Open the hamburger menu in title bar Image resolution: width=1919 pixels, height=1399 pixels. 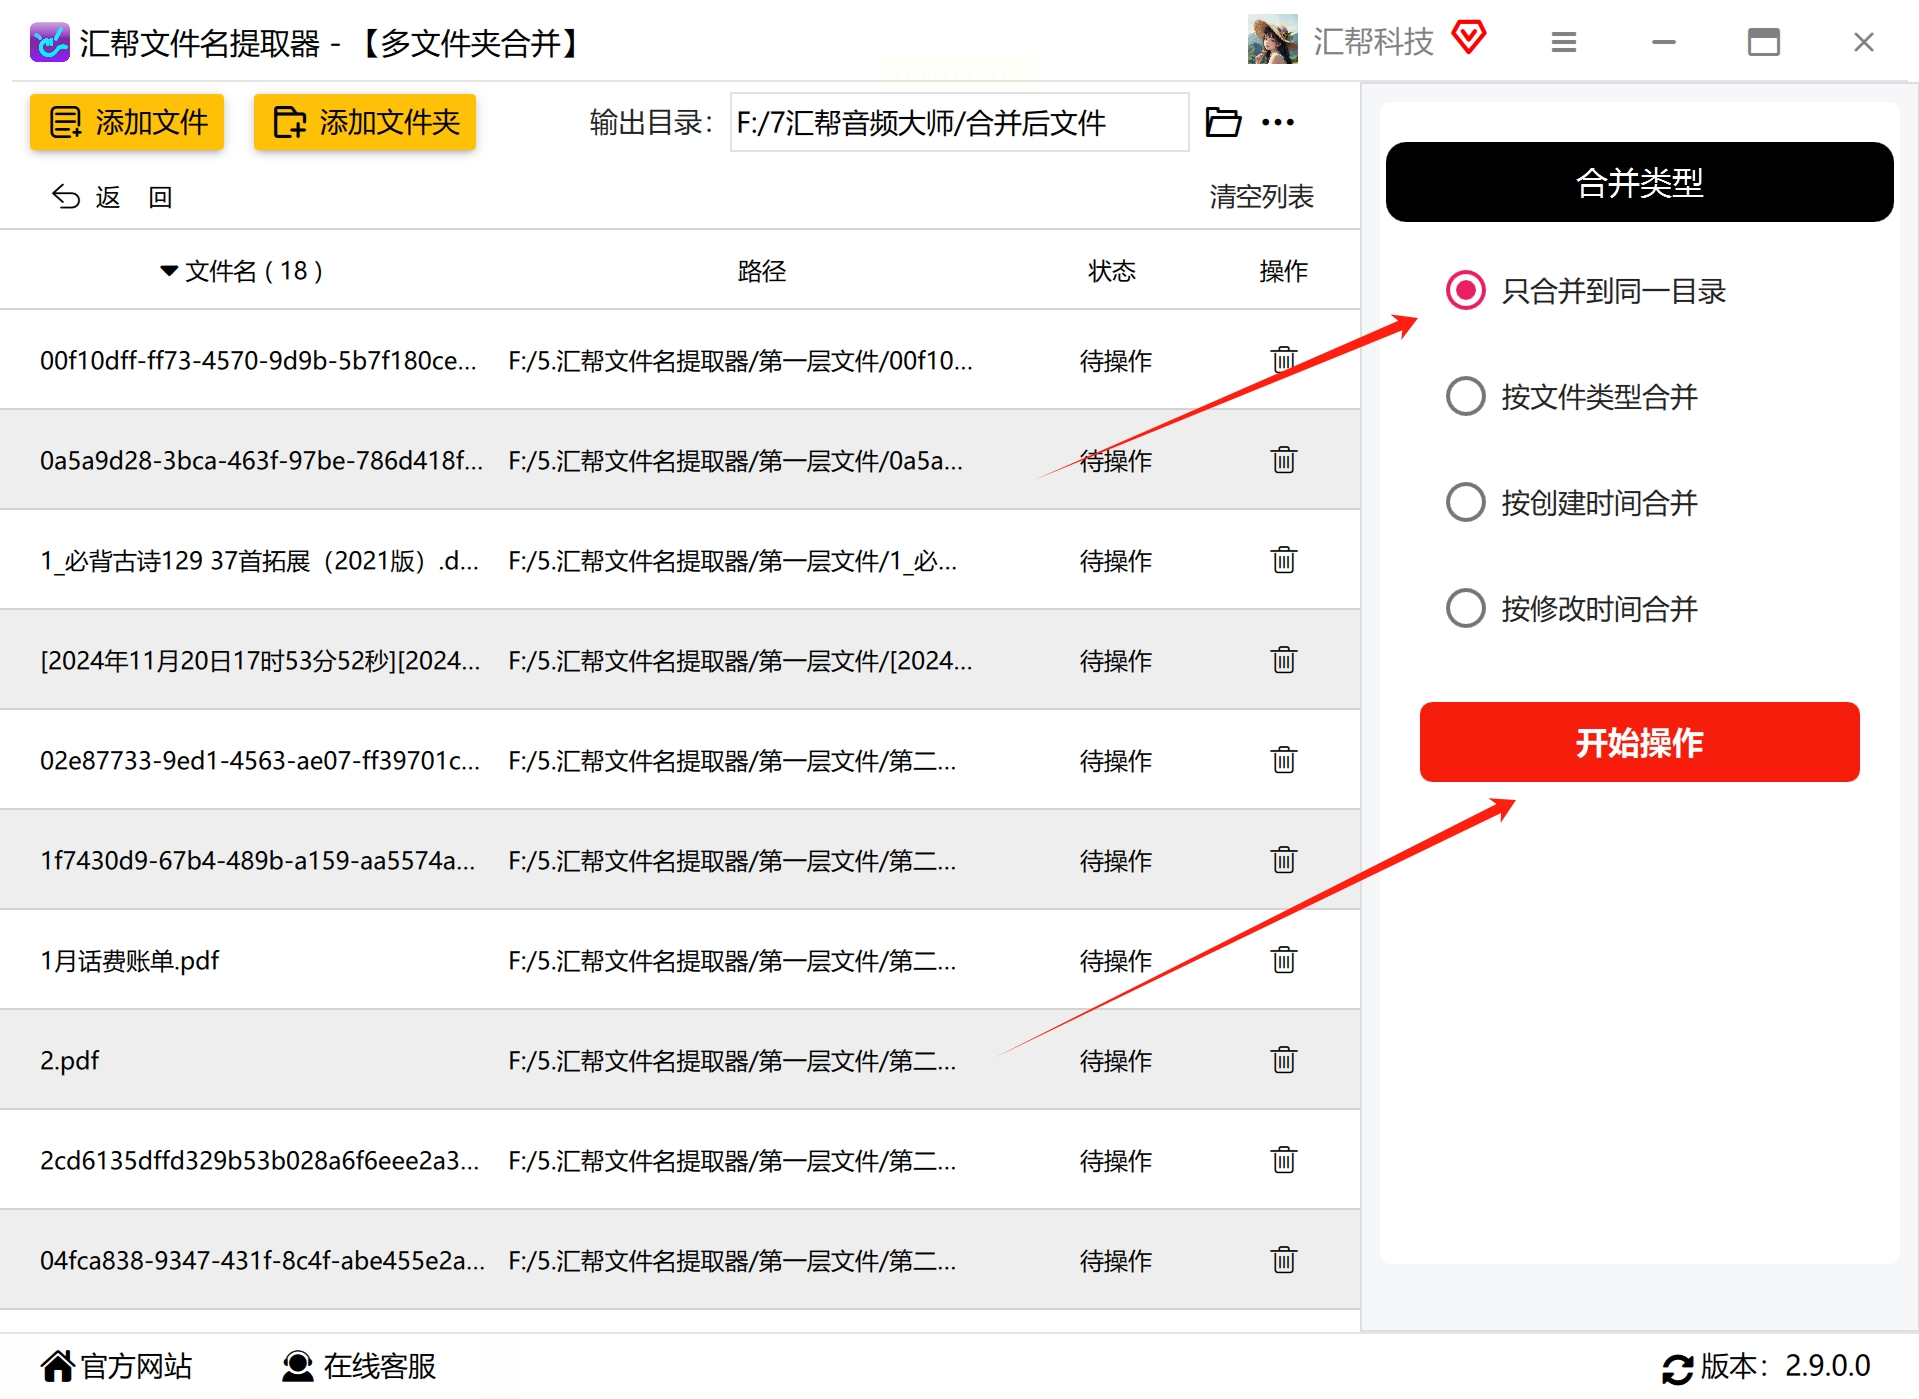pyautogui.click(x=1564, y=42)
